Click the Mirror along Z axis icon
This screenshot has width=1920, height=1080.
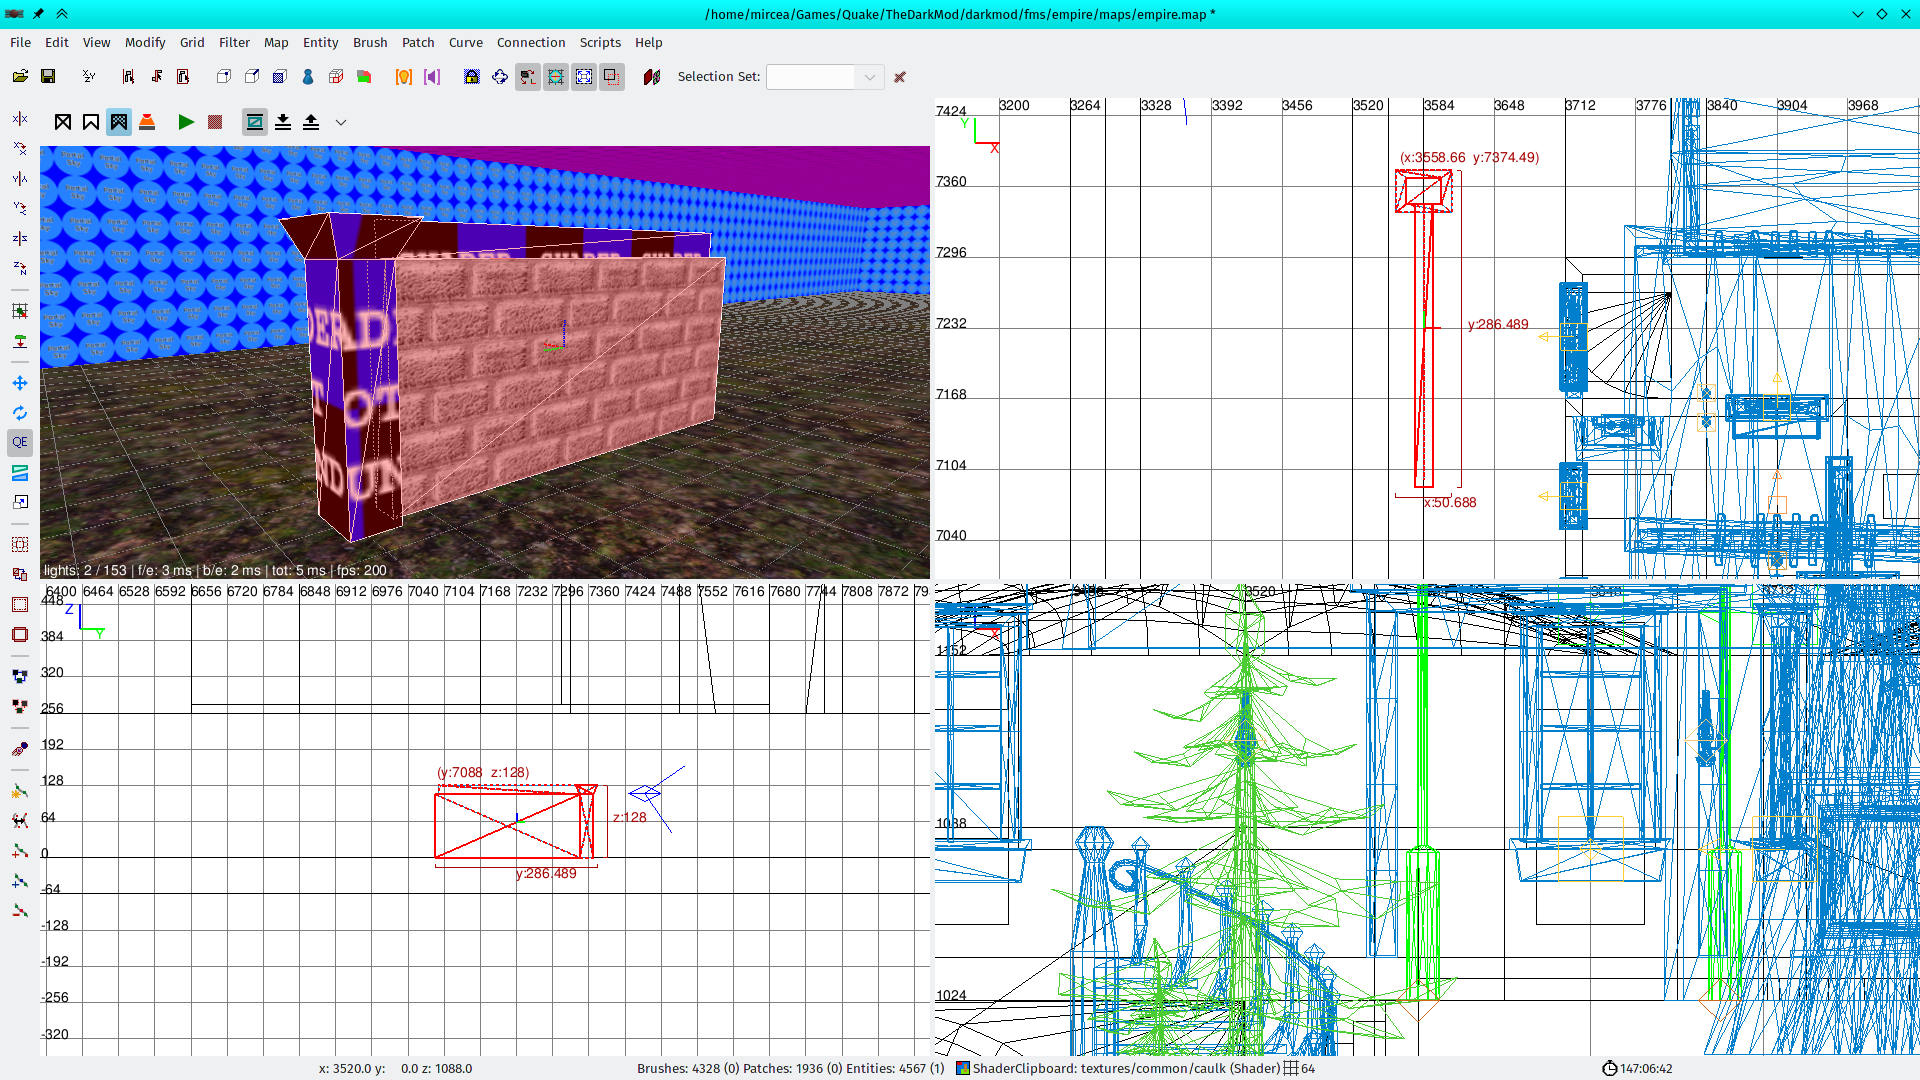[x=20, y=238]
